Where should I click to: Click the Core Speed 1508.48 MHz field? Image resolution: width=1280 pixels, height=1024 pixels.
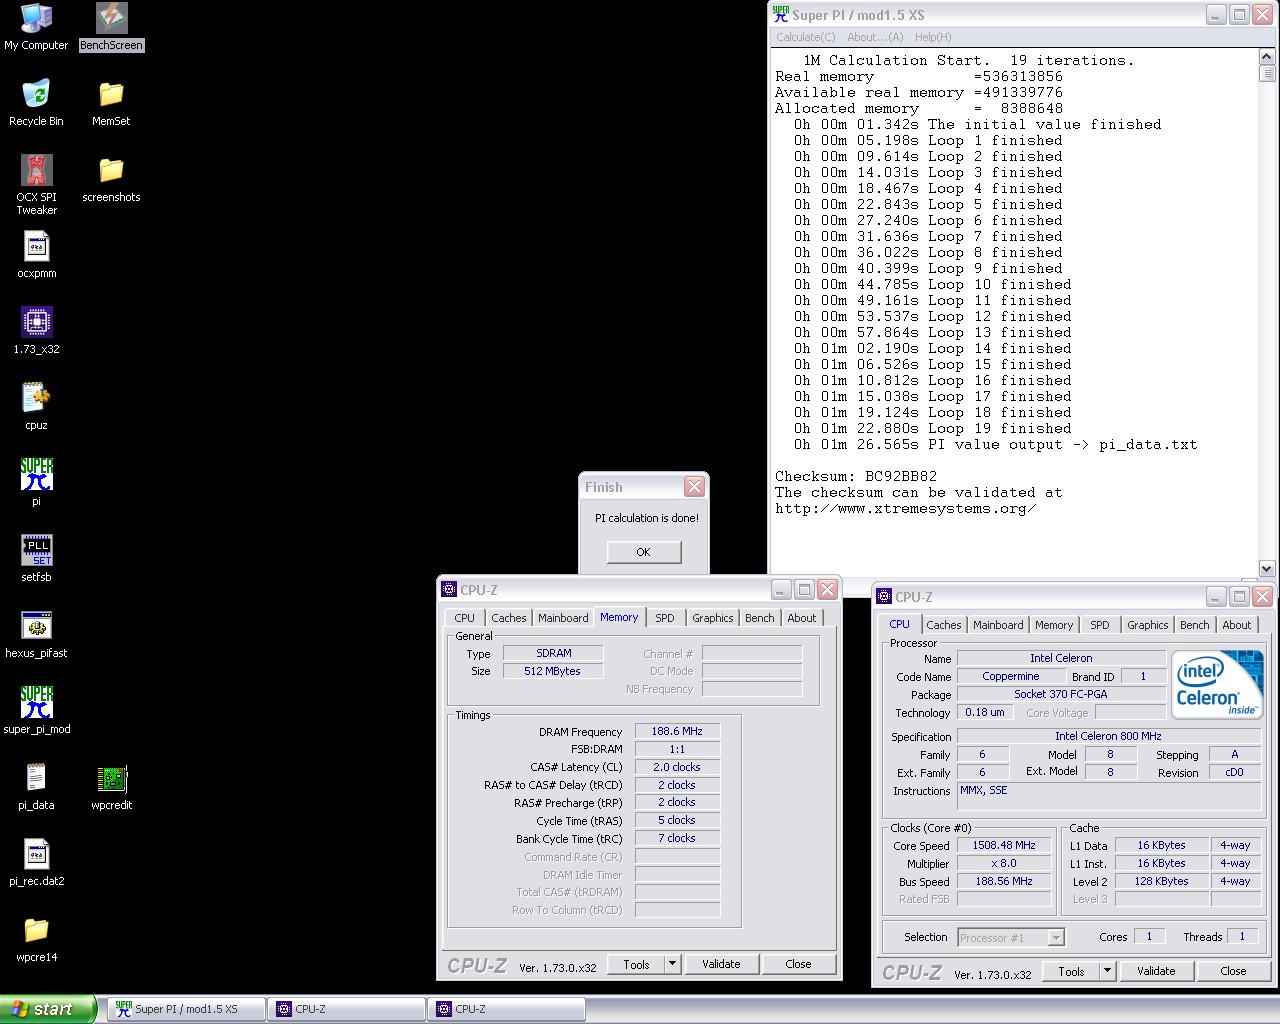1004,845
